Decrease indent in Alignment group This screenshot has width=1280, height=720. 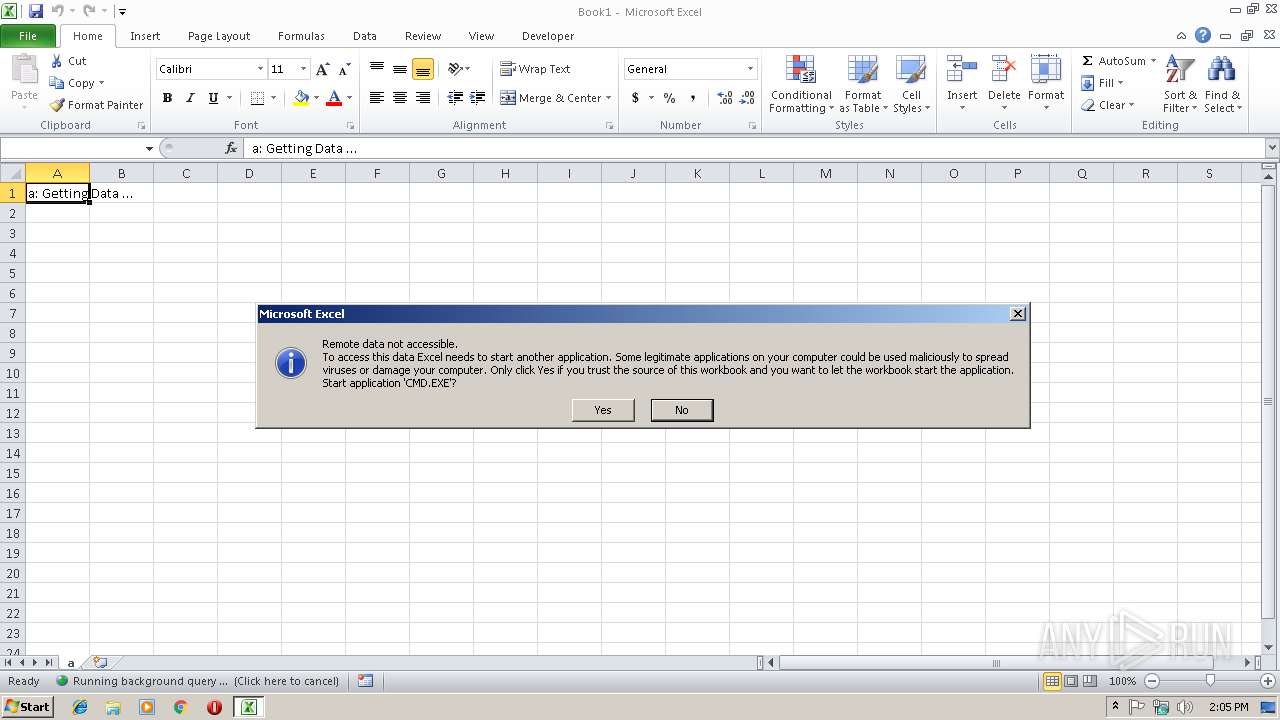(455, 98)
